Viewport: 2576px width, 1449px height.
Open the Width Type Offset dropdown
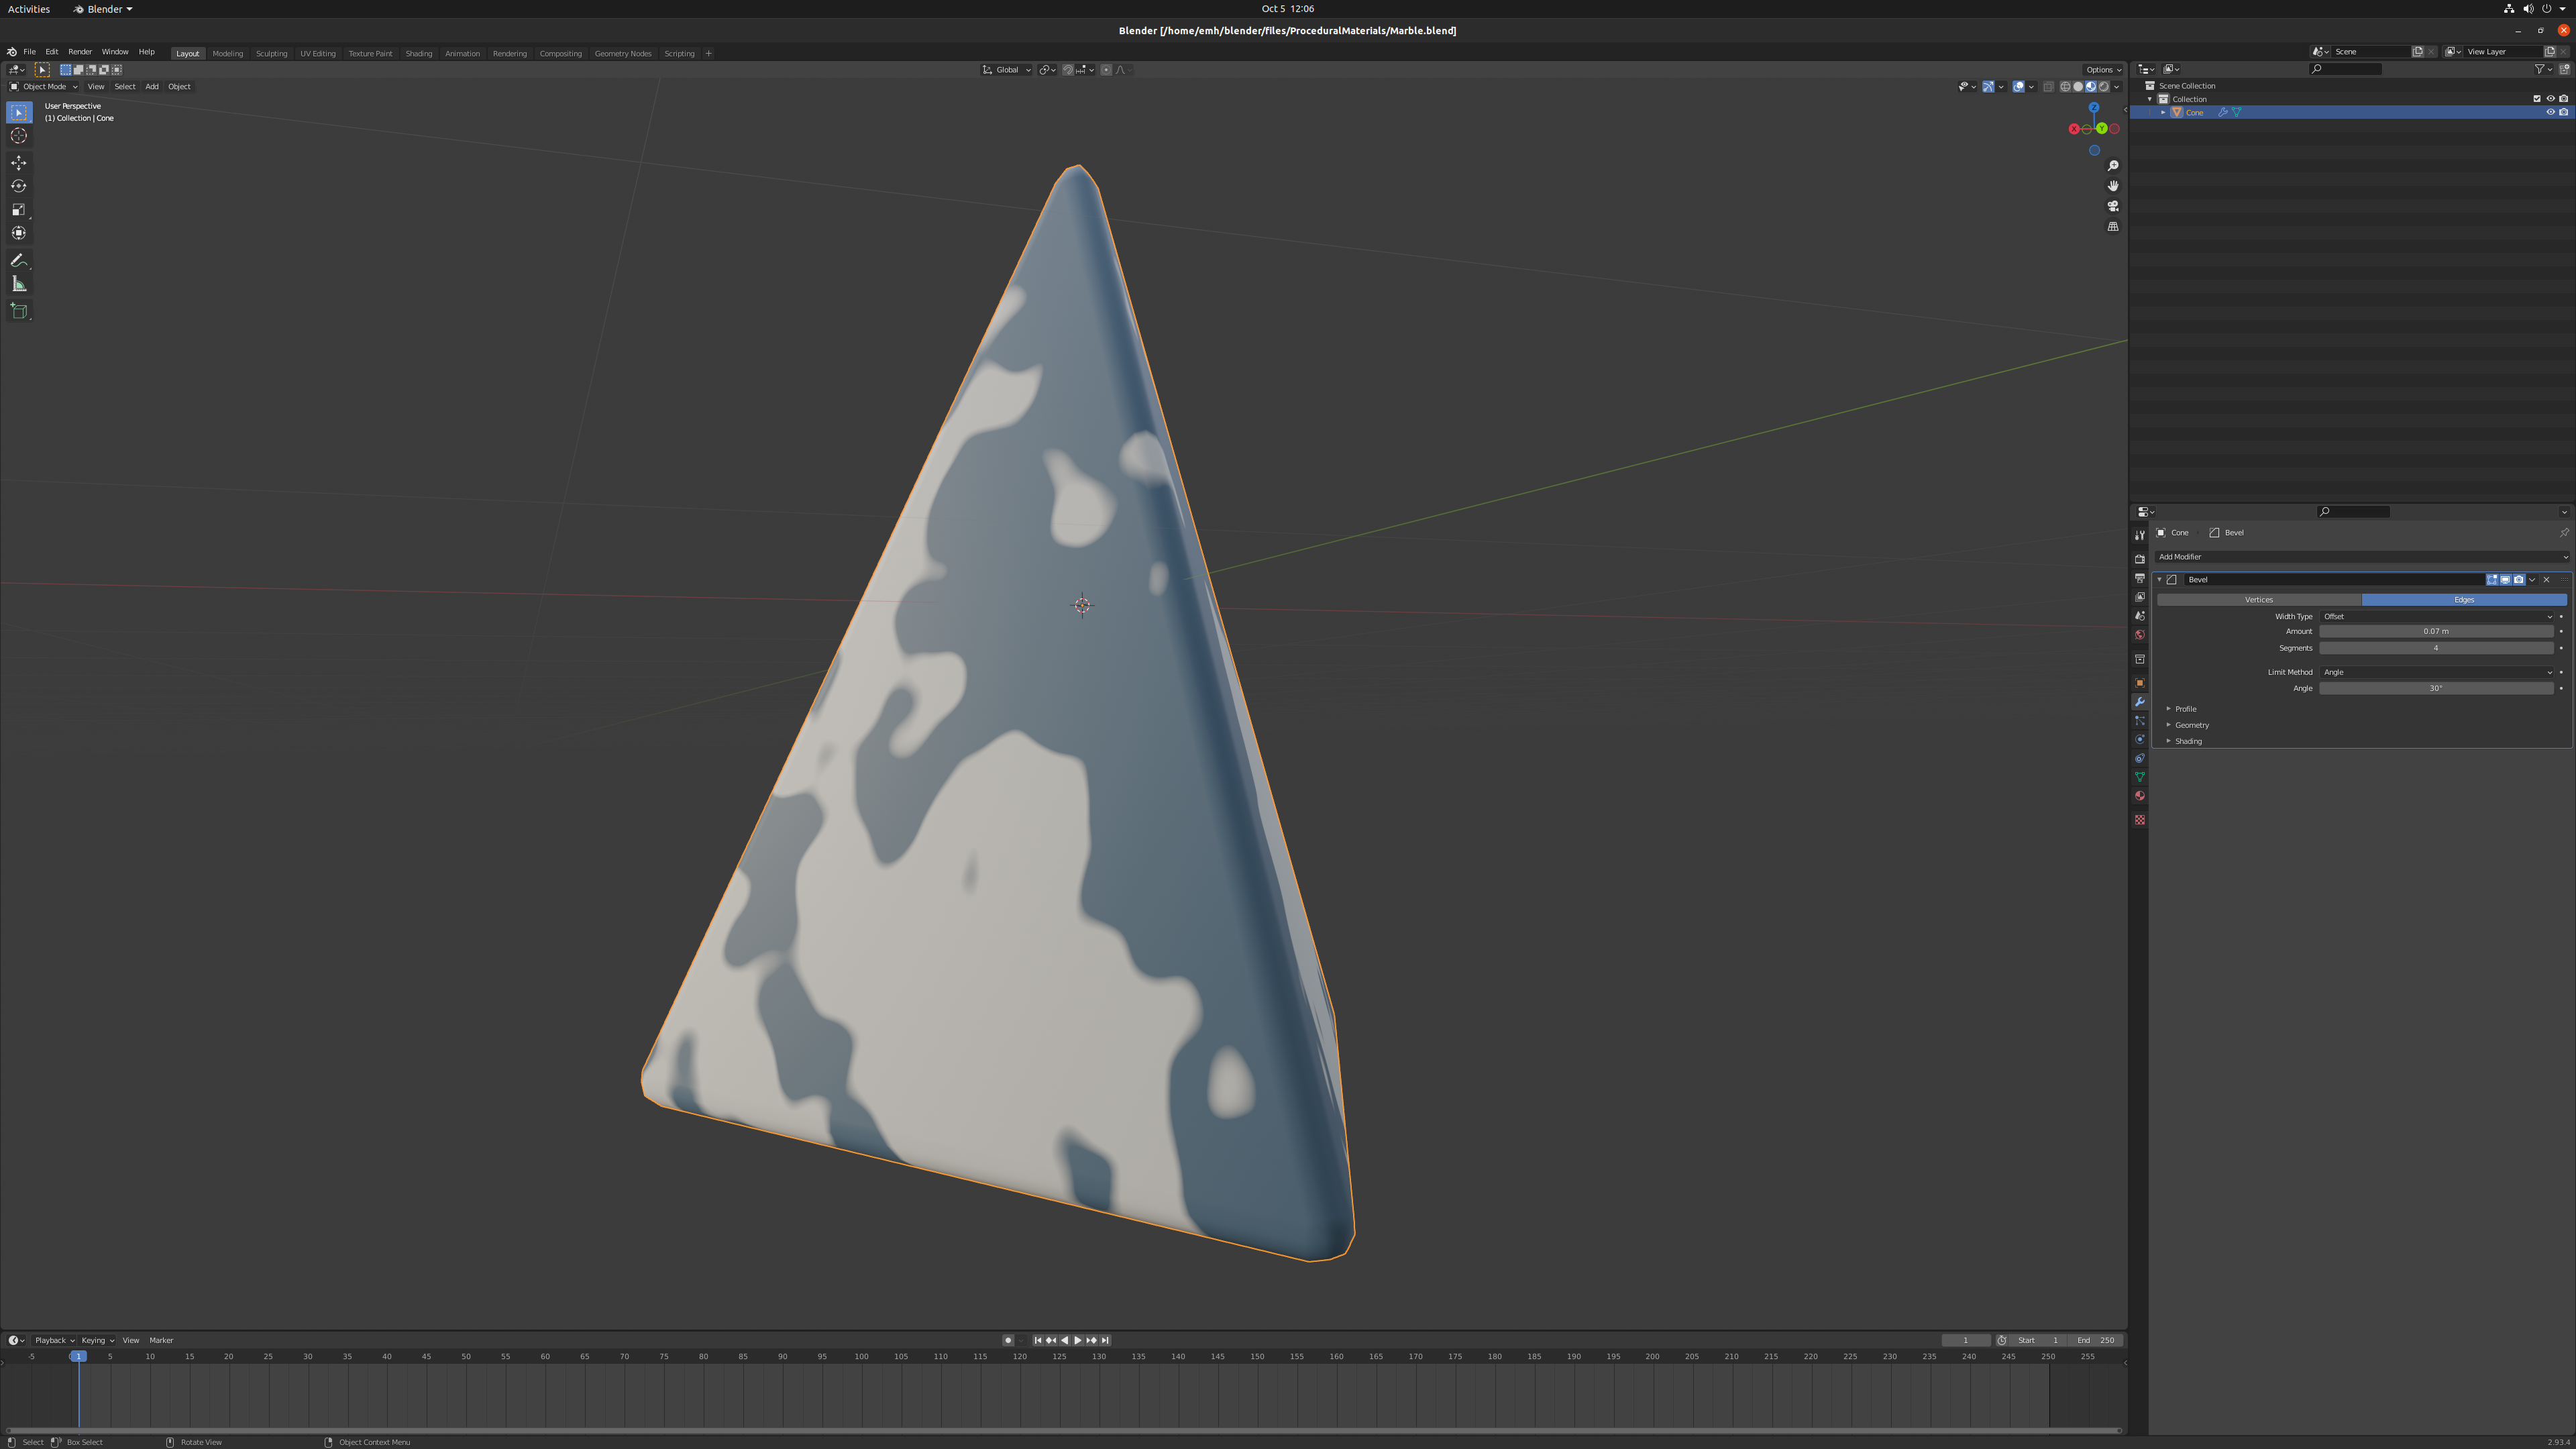2437,617
